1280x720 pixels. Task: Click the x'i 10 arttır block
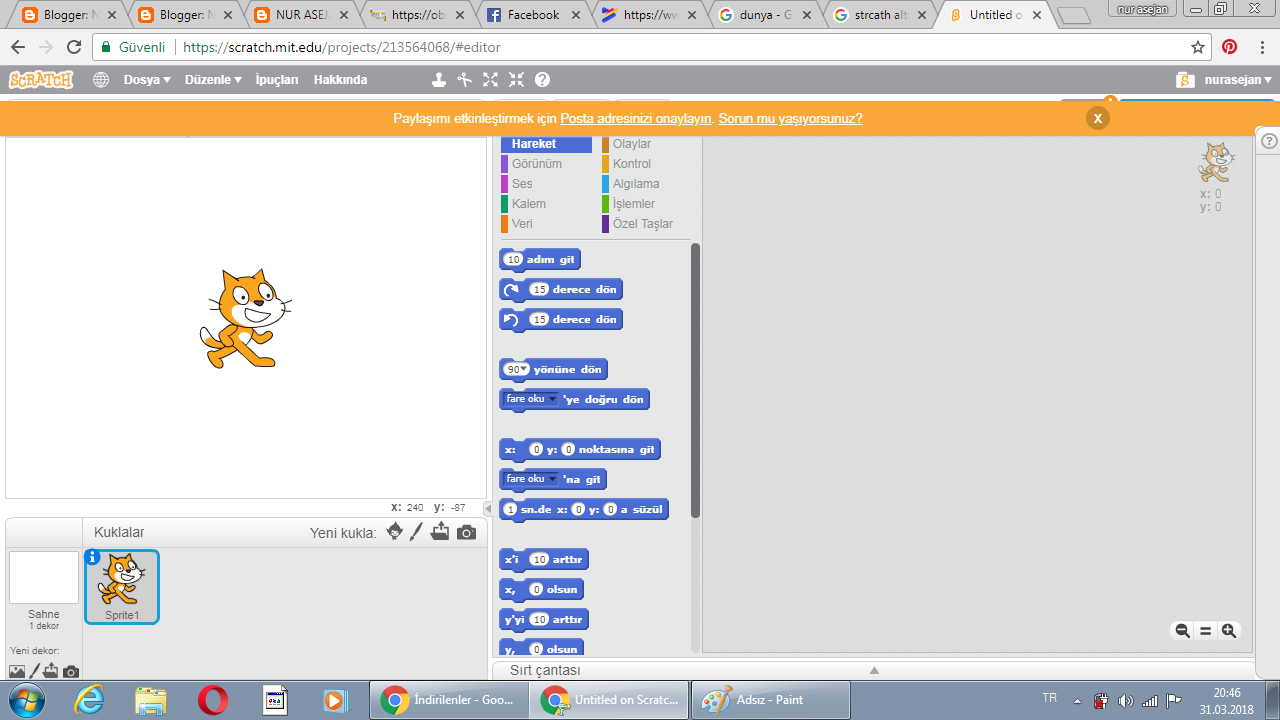tap(544, 559)
